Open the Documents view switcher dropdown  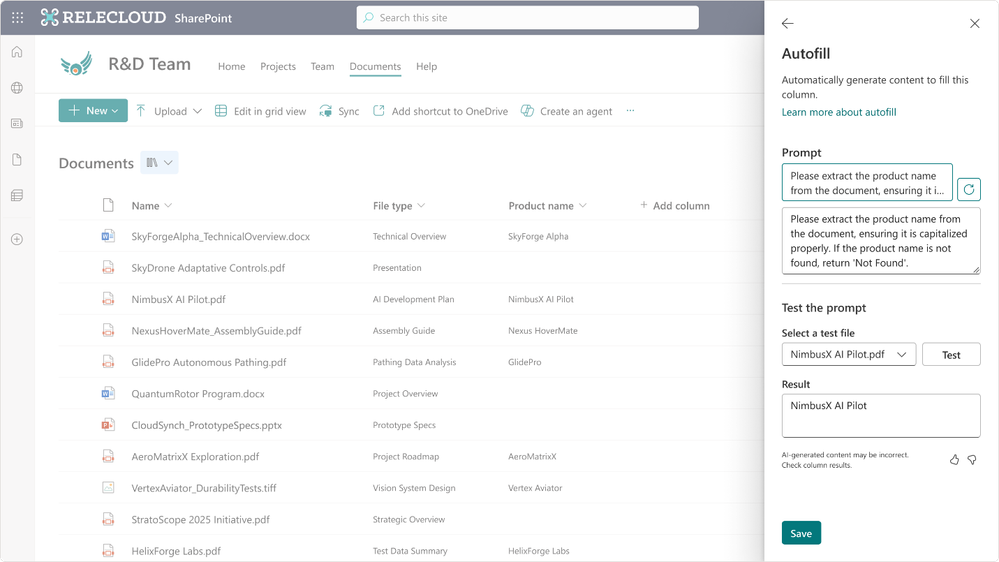point(160,163)
